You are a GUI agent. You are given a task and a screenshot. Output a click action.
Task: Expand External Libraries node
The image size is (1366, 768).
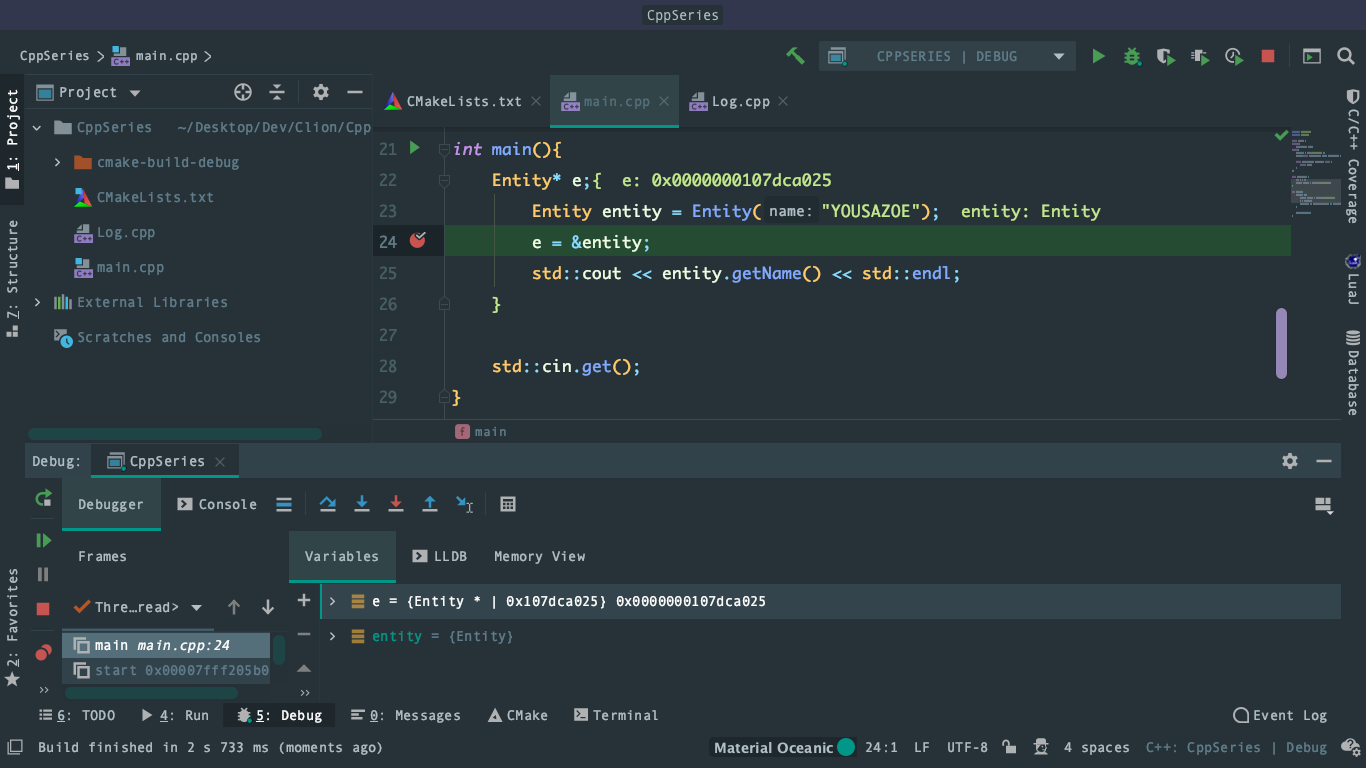(x=37, y=302)
